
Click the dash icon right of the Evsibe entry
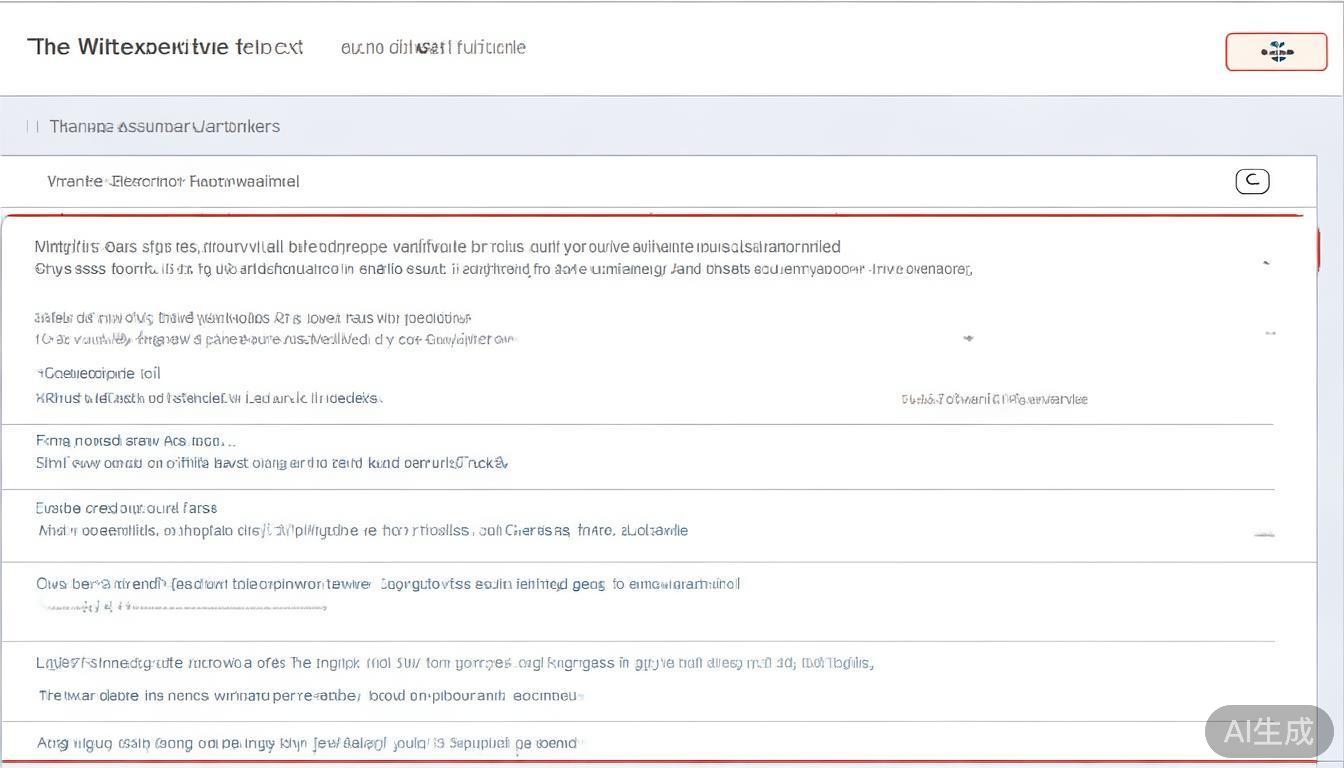[1264, 535]
